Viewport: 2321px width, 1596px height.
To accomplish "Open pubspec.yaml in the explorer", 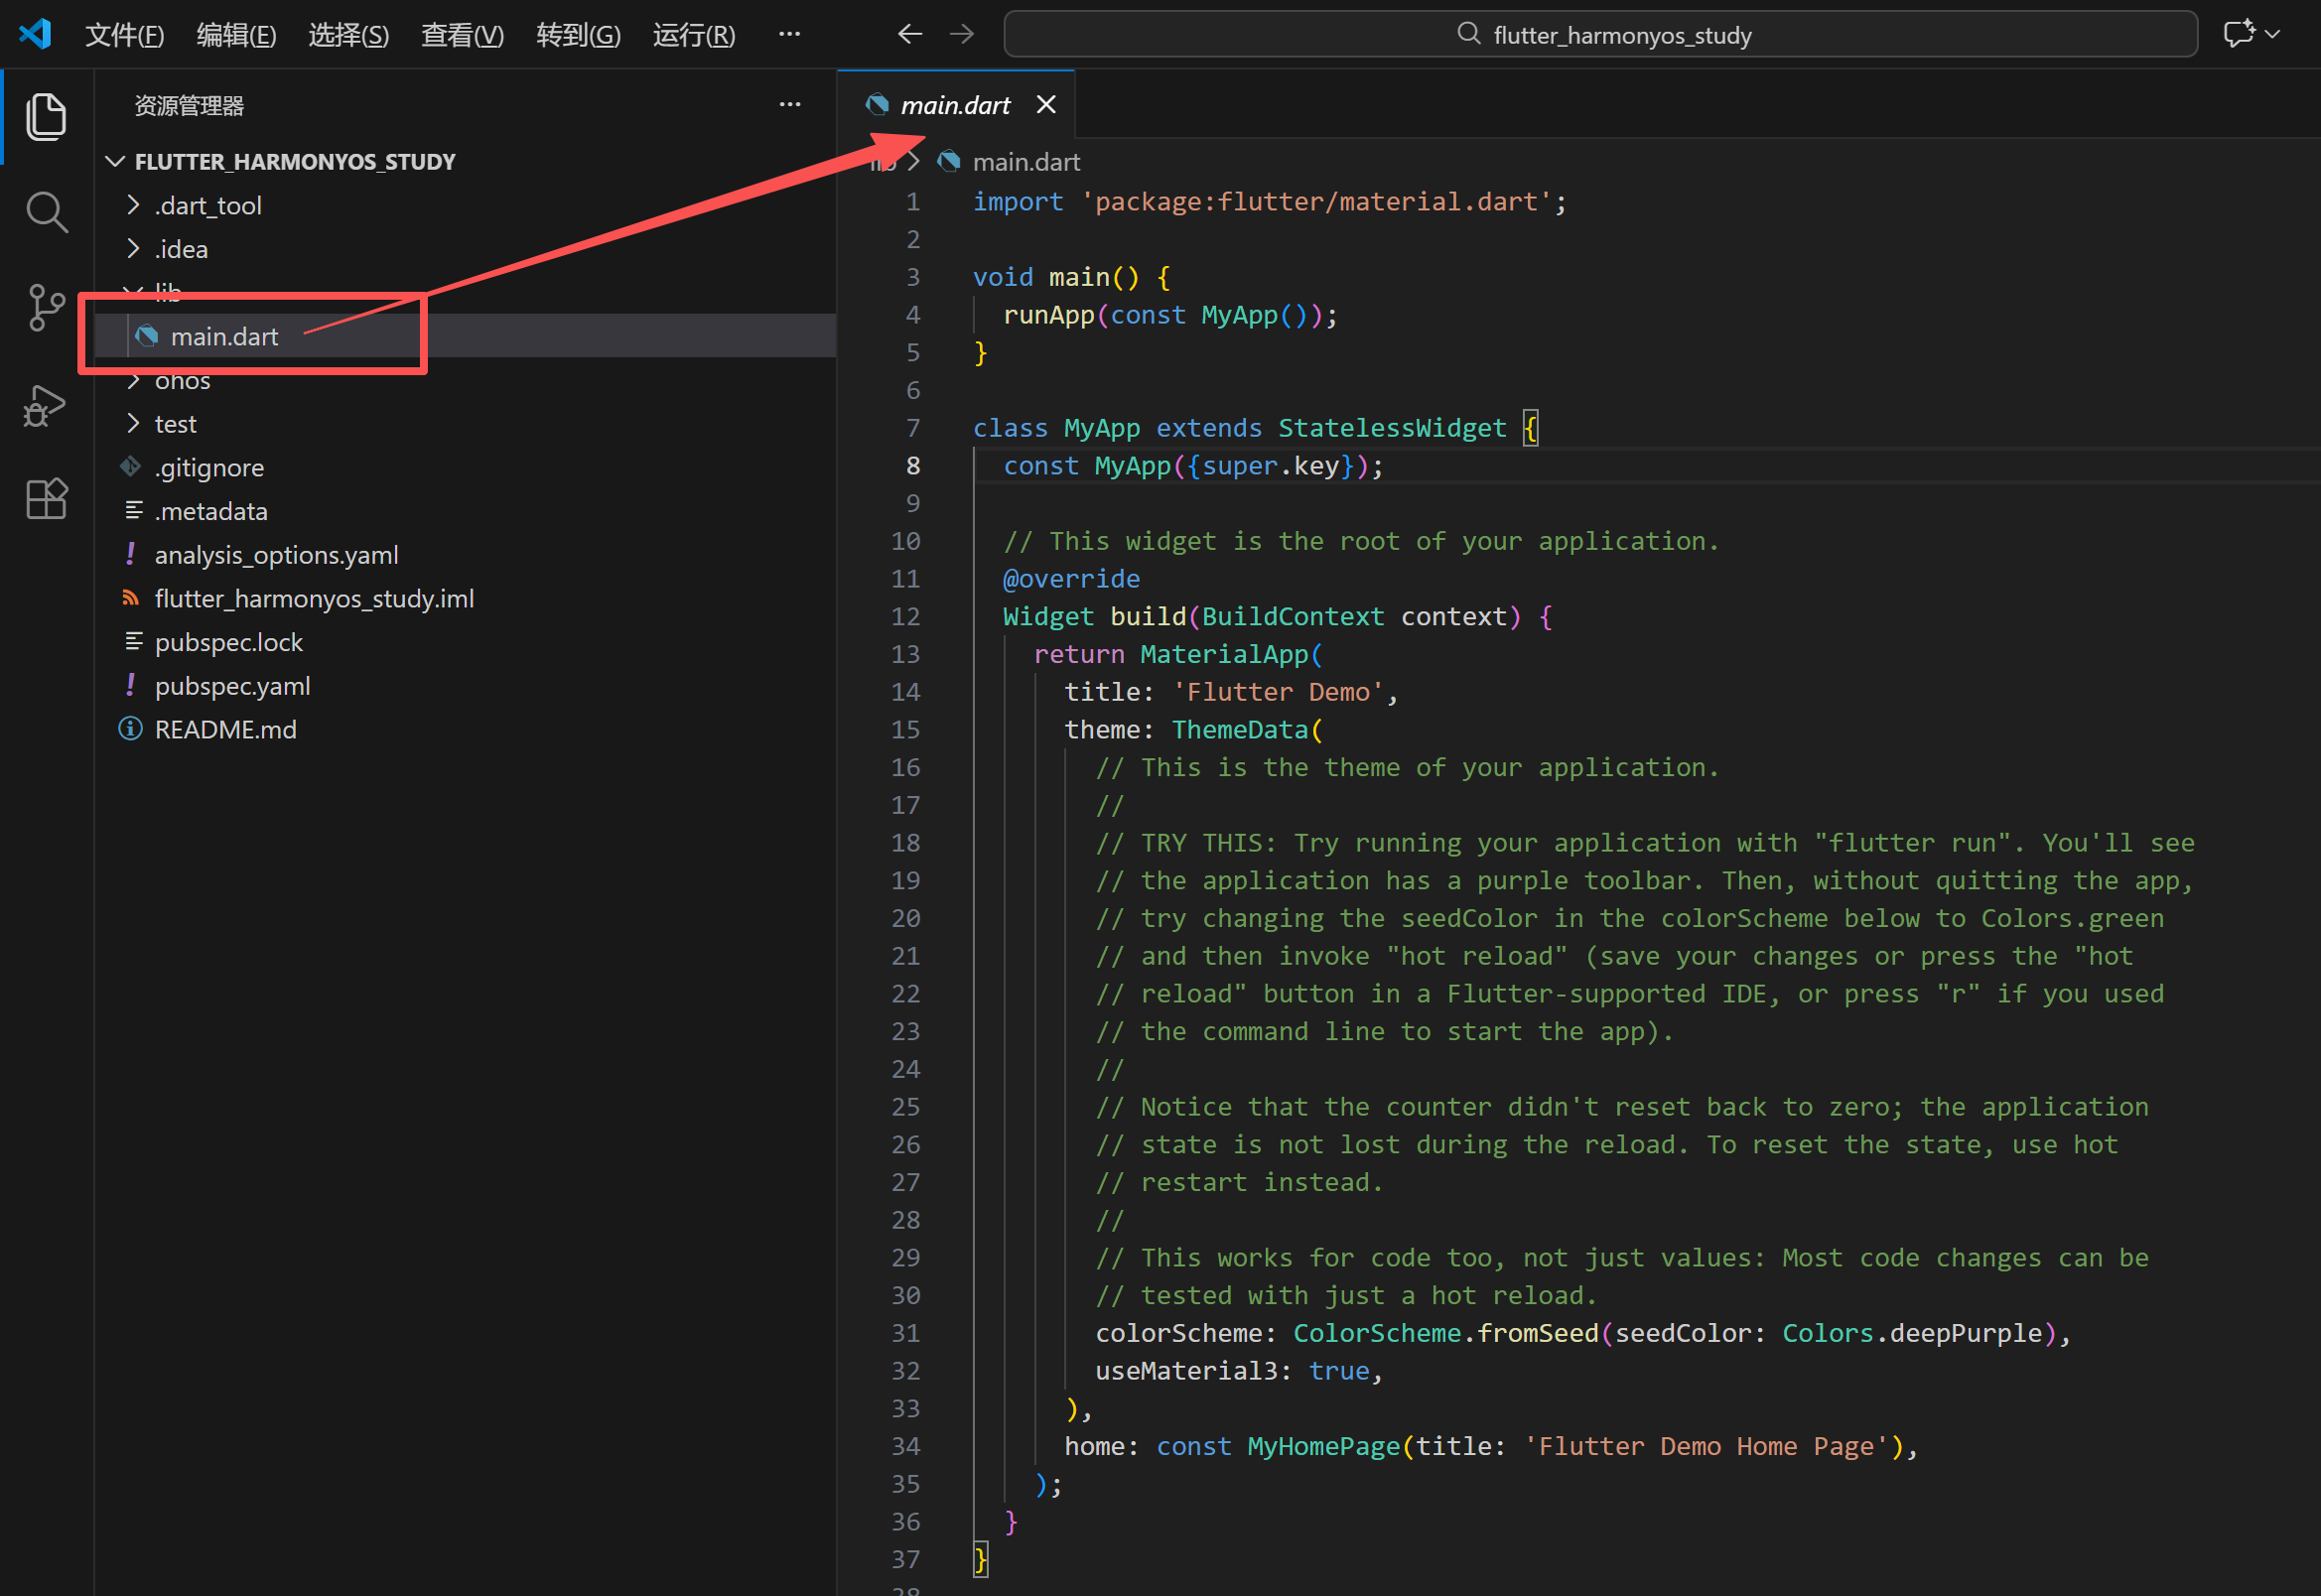I will coord(232,686).
